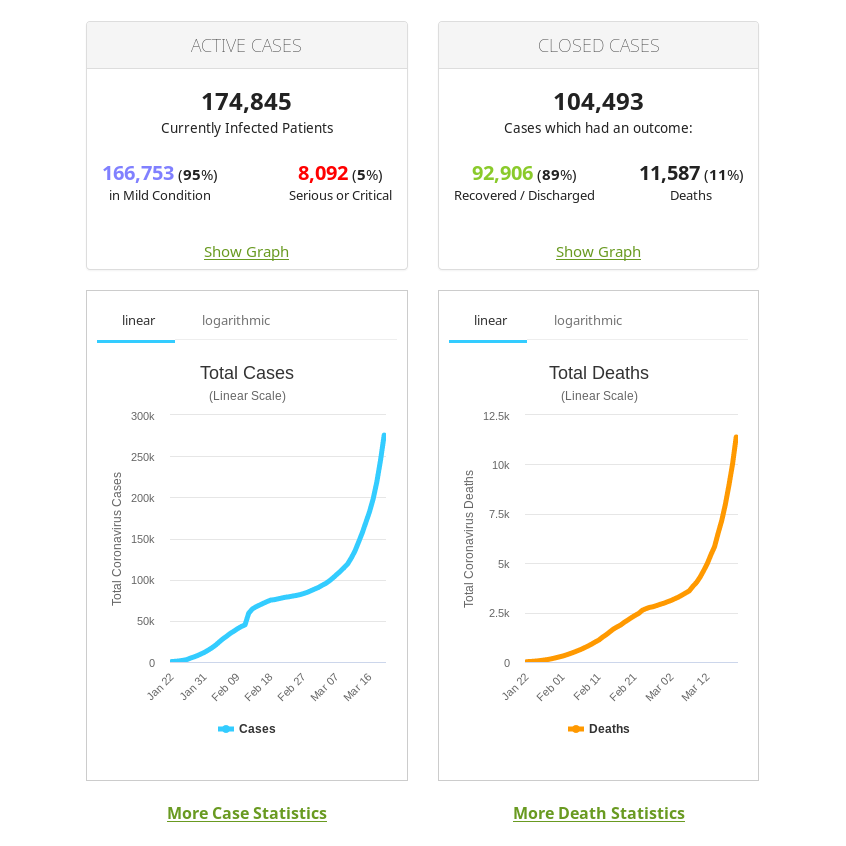
Task: Open More Death Statistics link
Action: (x=599, y=813)
